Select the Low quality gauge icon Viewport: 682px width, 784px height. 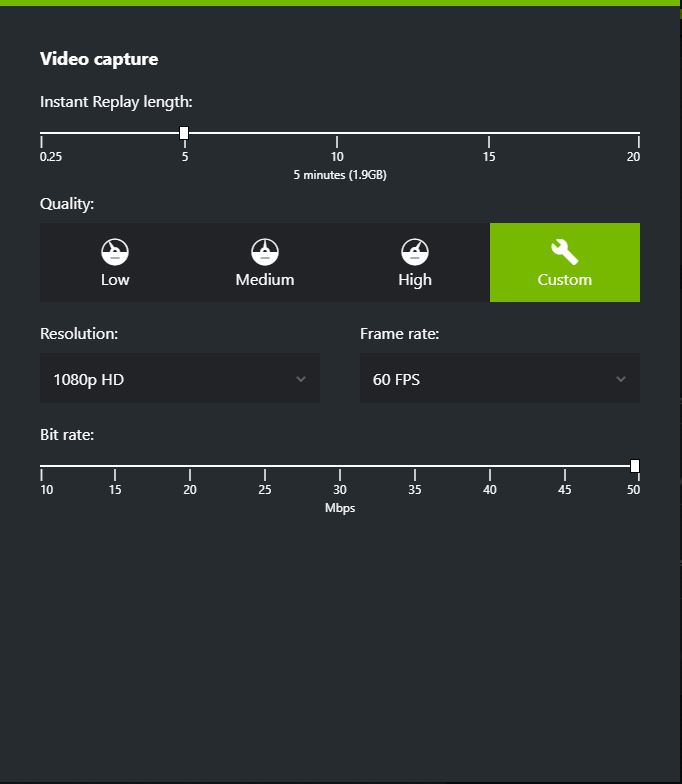click(x=115, y=252)
